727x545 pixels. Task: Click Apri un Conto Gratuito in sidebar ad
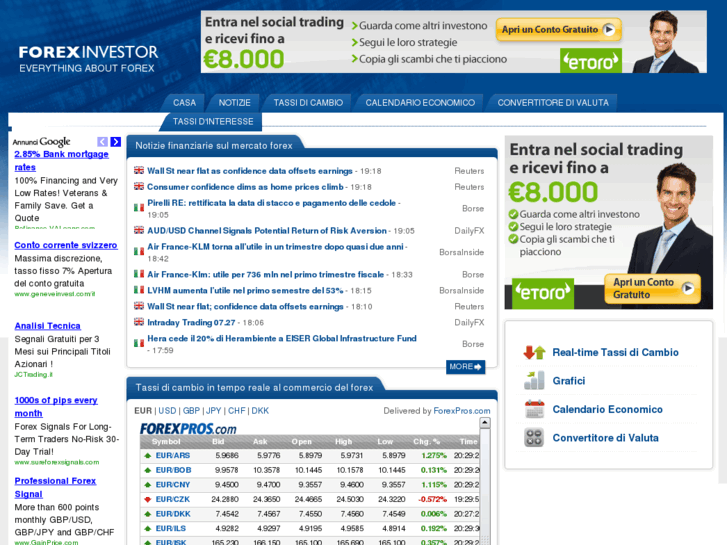click(652, 289)
